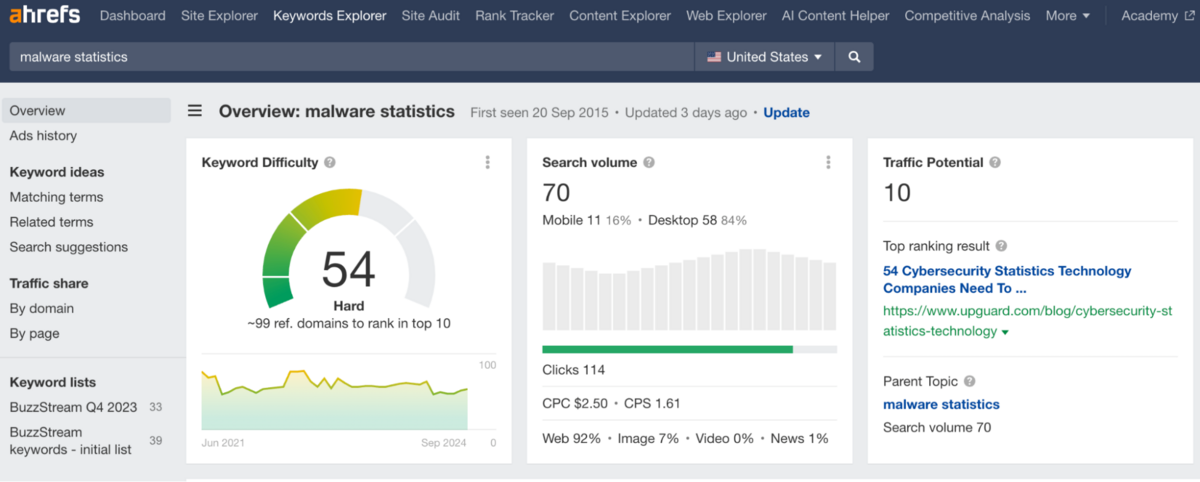The image size is (1200, 482).
Task: Click the Hard difficulty label
Action: coord(349,306)
